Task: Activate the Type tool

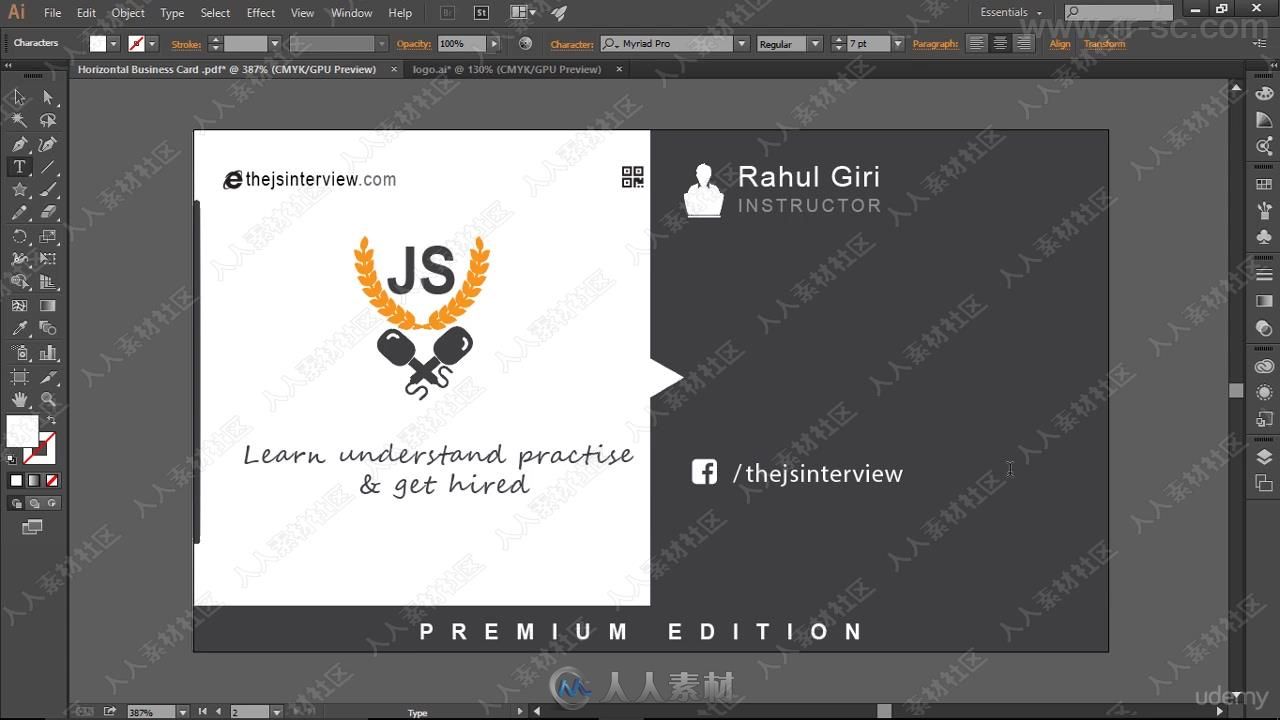Action: pos(19,167)
